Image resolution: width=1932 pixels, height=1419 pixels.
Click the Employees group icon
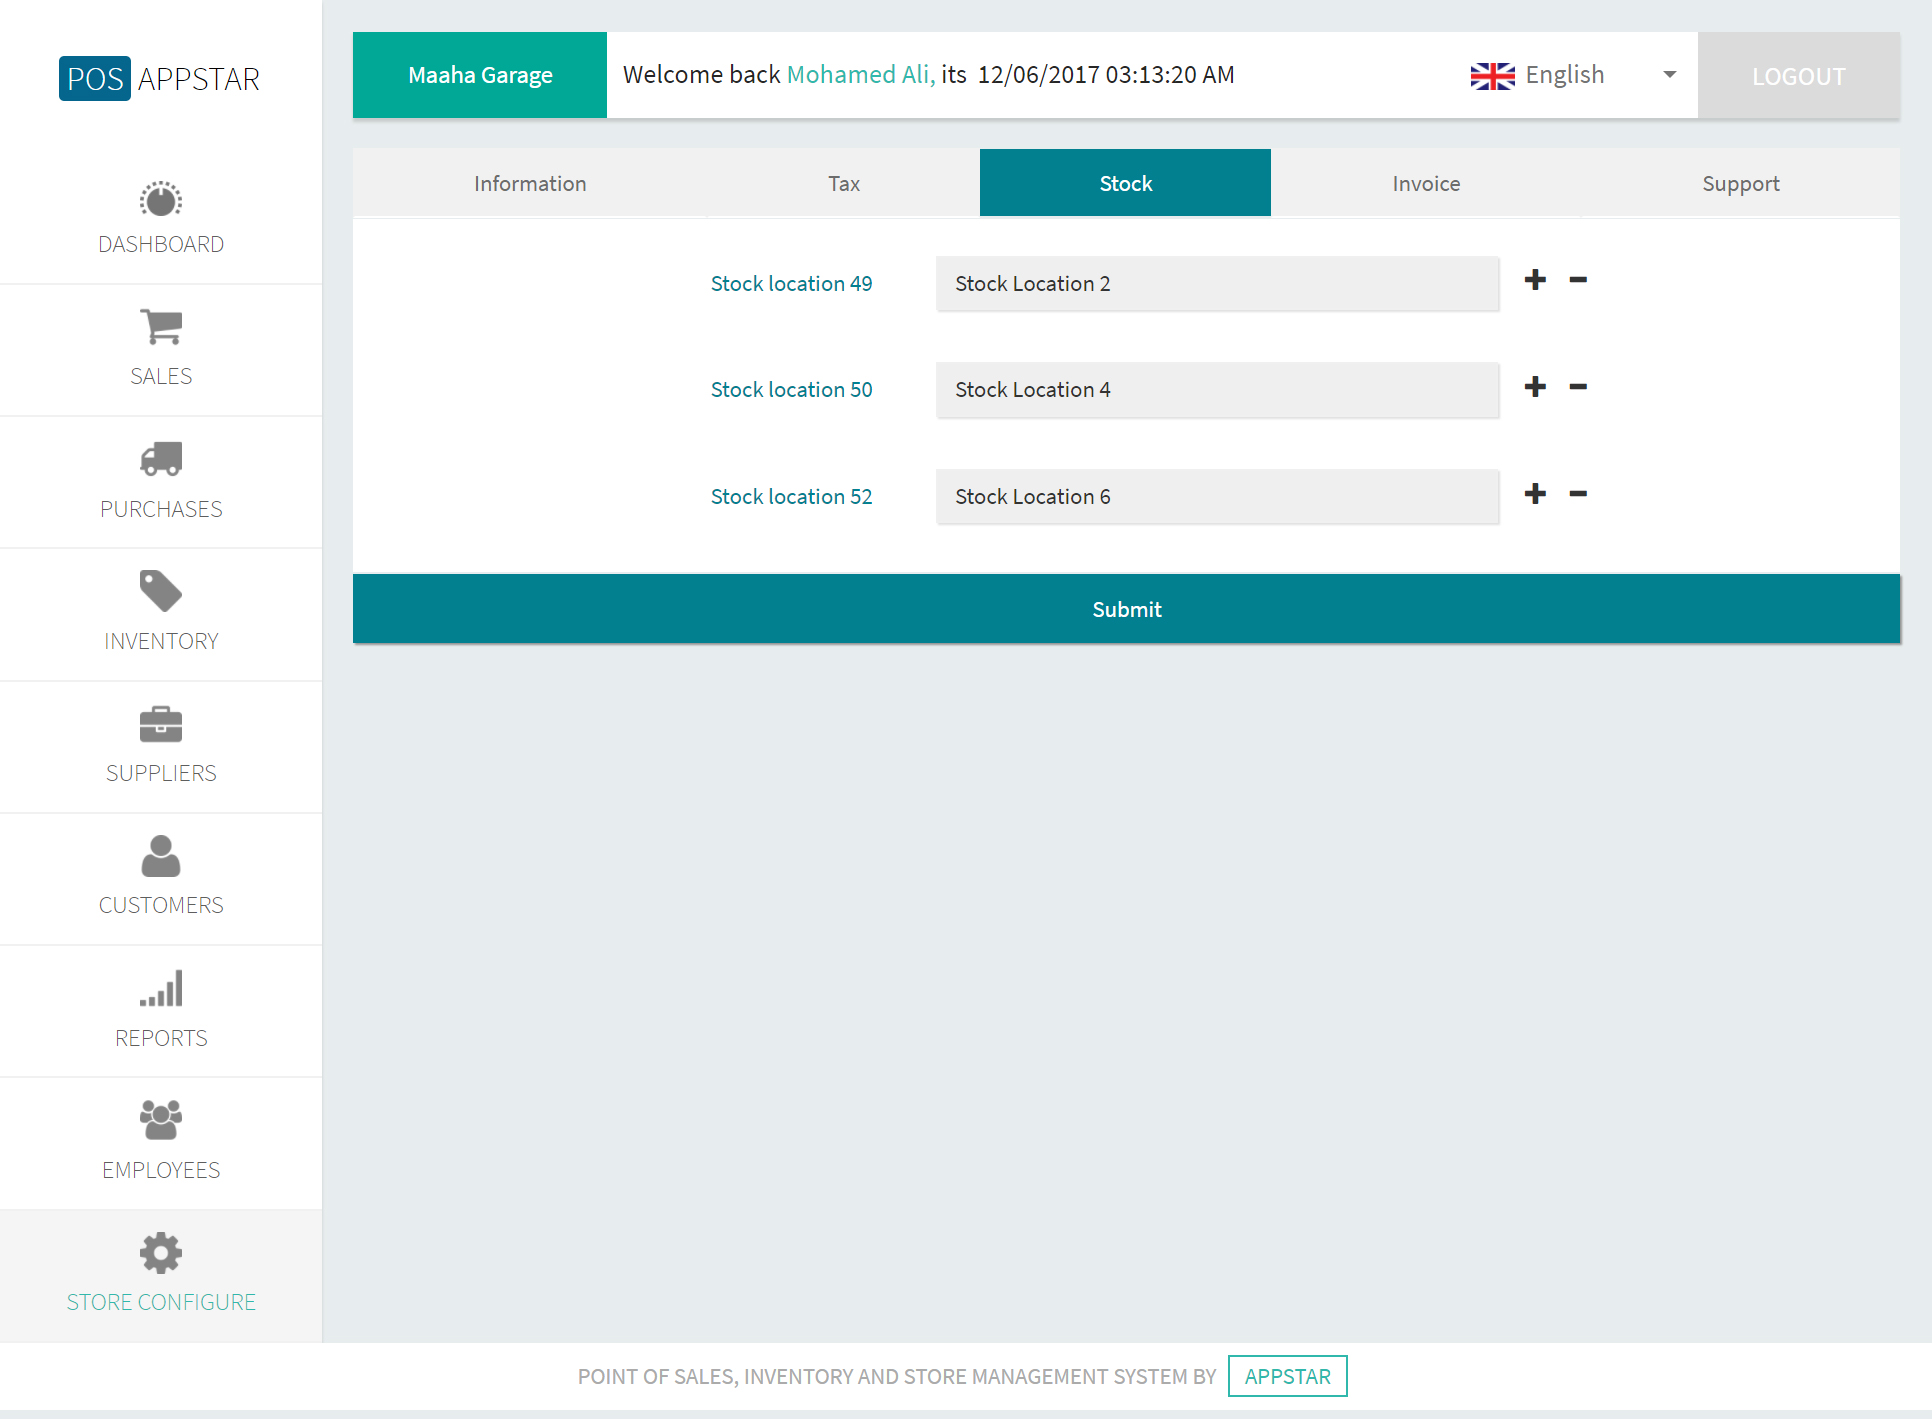pyautogui.click(x=161, y=1120)
